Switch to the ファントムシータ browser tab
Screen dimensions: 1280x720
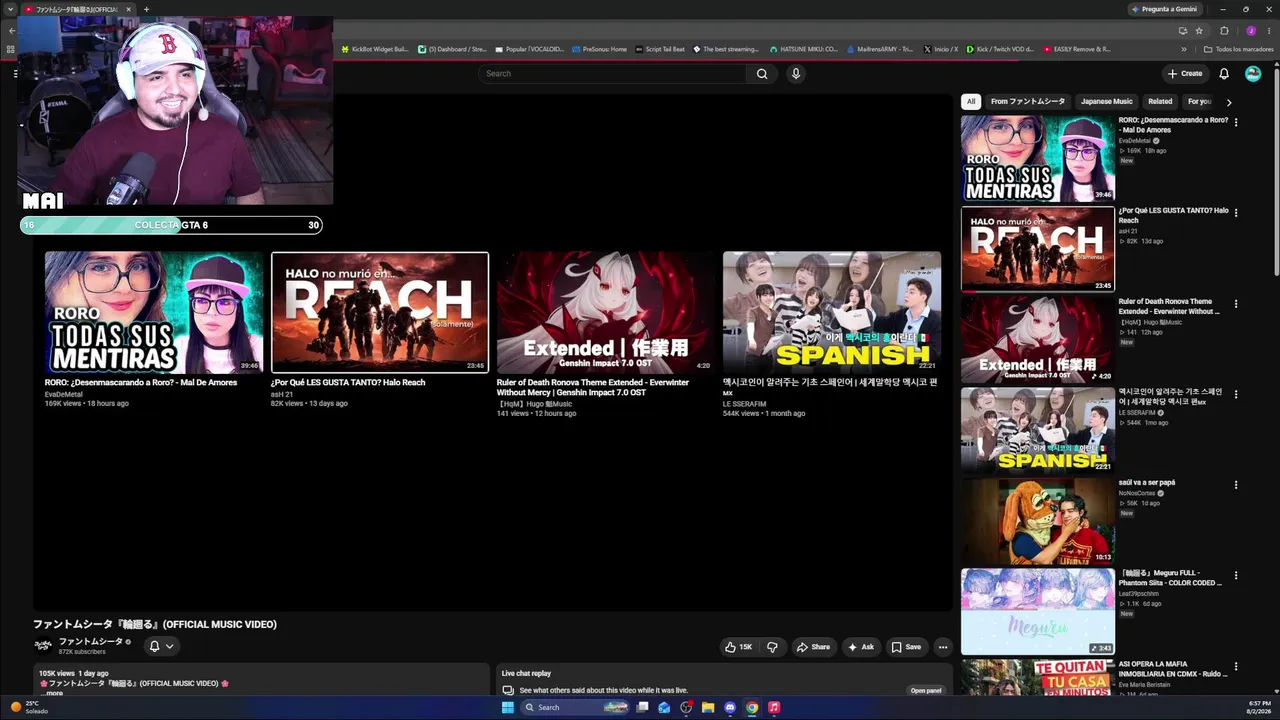pos(79,9)
